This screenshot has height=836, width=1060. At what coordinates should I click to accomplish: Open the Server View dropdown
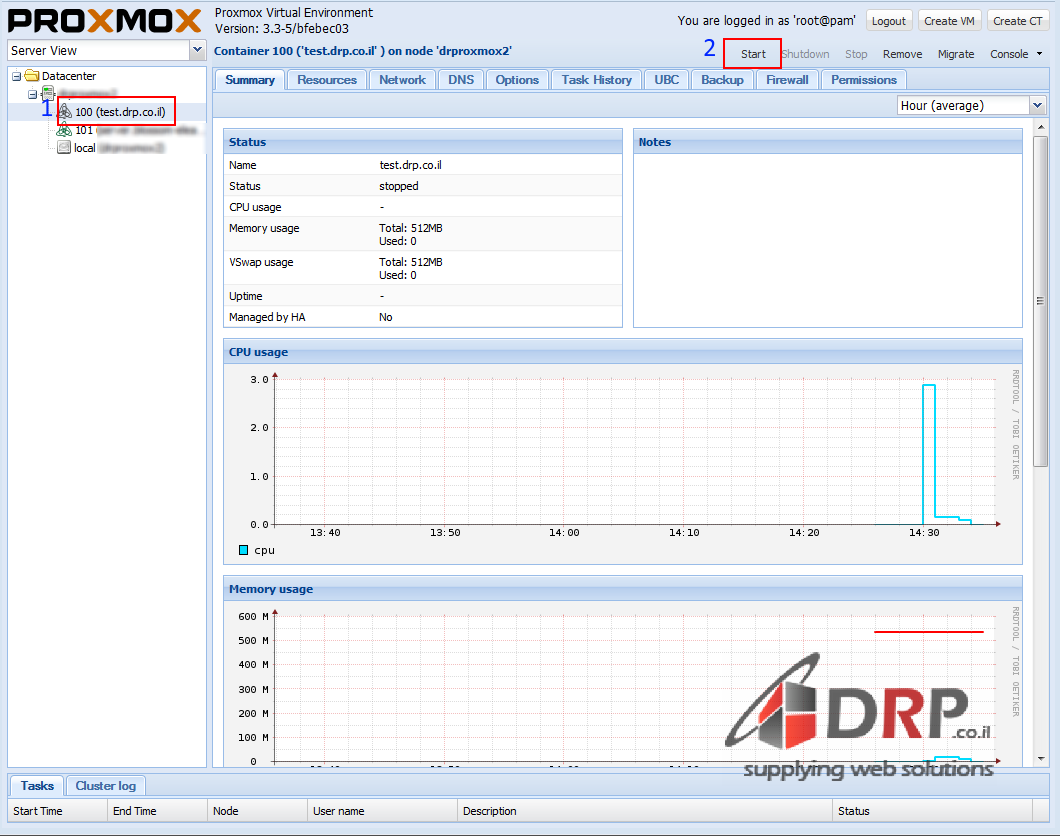pos(196,51)
